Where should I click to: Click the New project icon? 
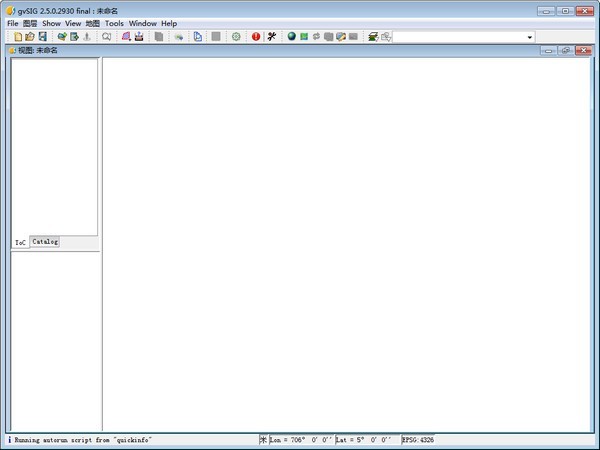(x=18, y=37)
